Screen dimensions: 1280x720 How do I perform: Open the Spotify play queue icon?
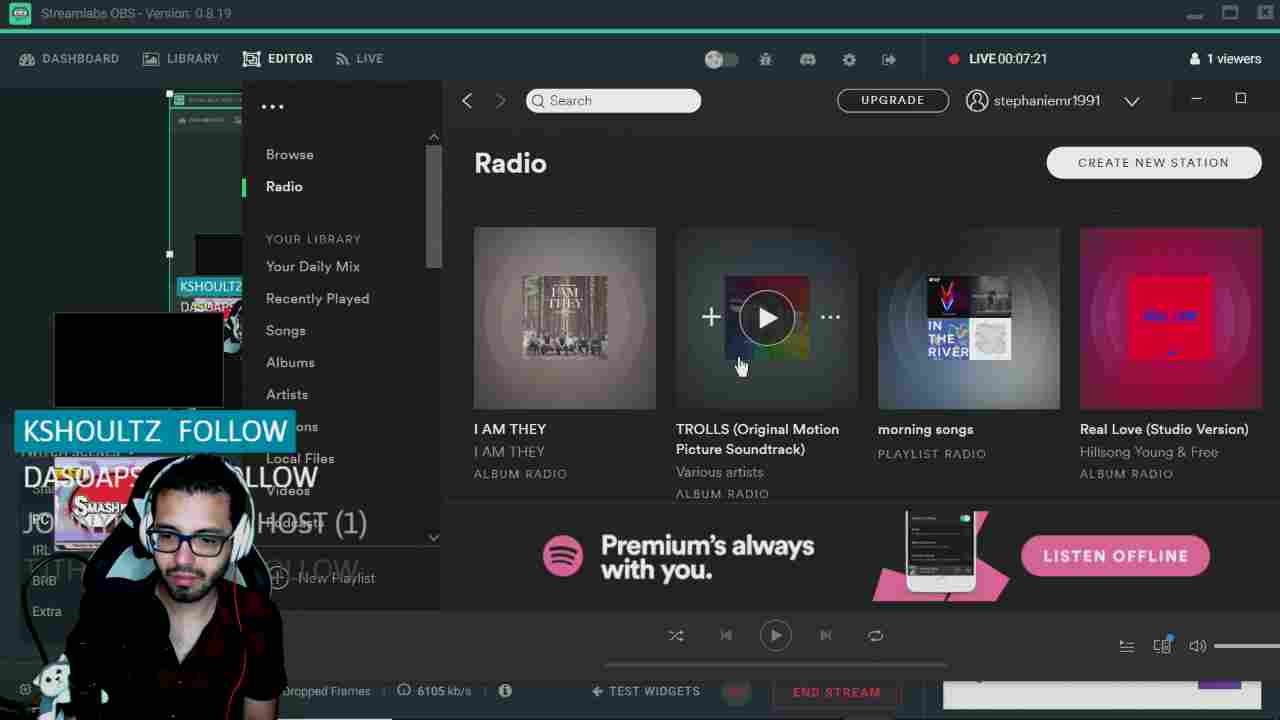click(x=1127, y=646)
